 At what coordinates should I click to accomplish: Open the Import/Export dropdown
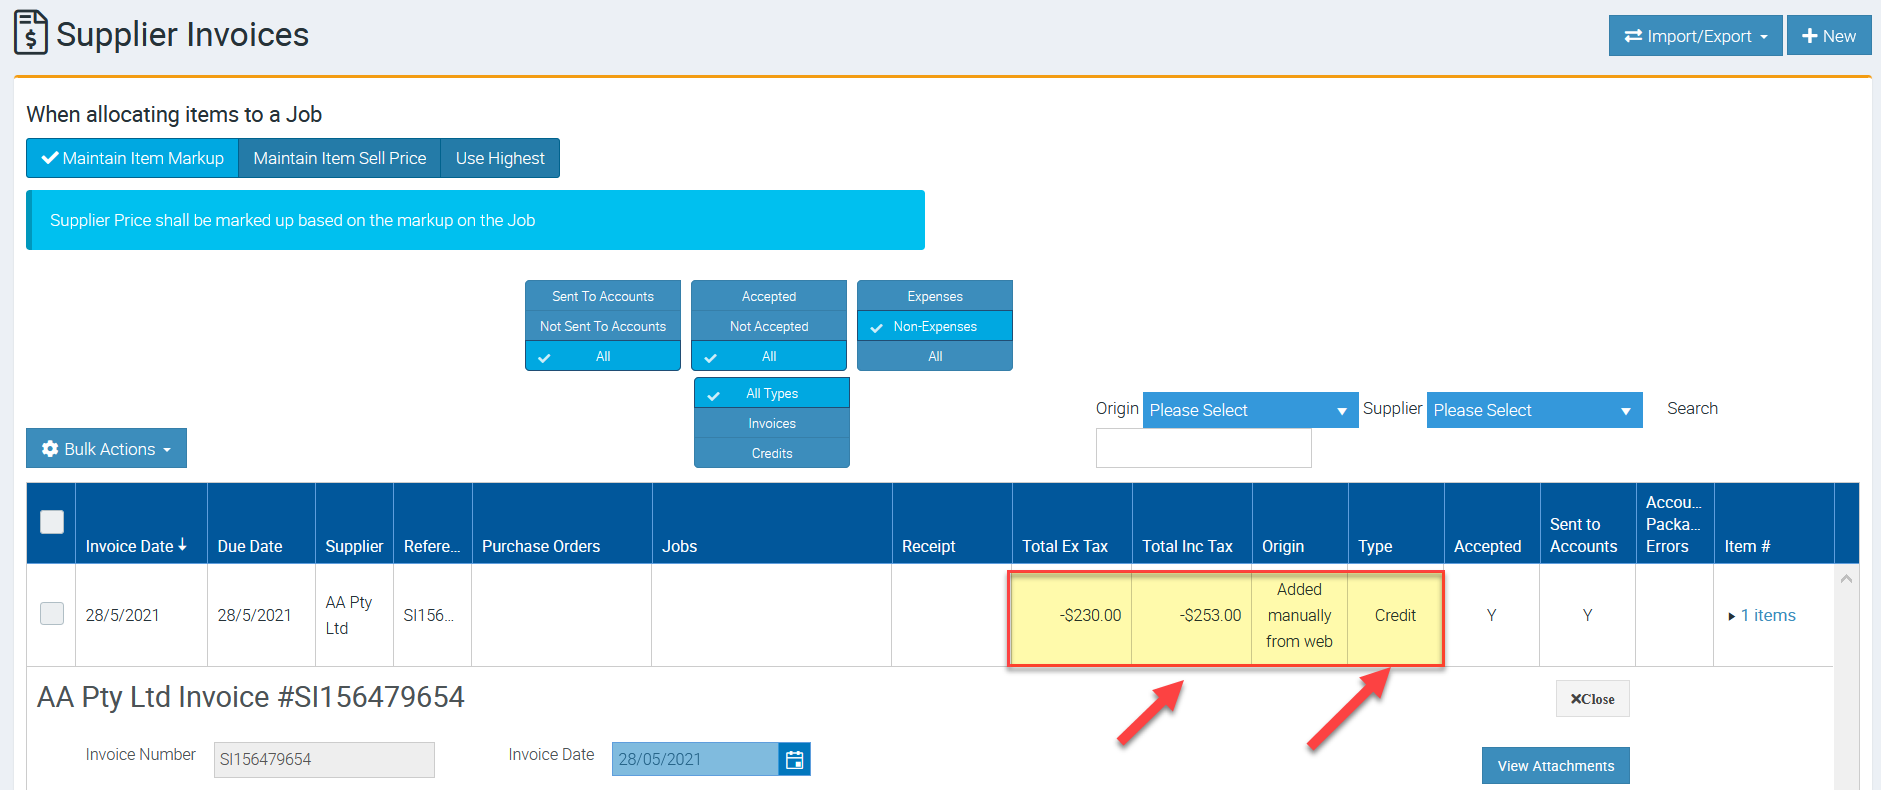click(x=1695, y=36)
